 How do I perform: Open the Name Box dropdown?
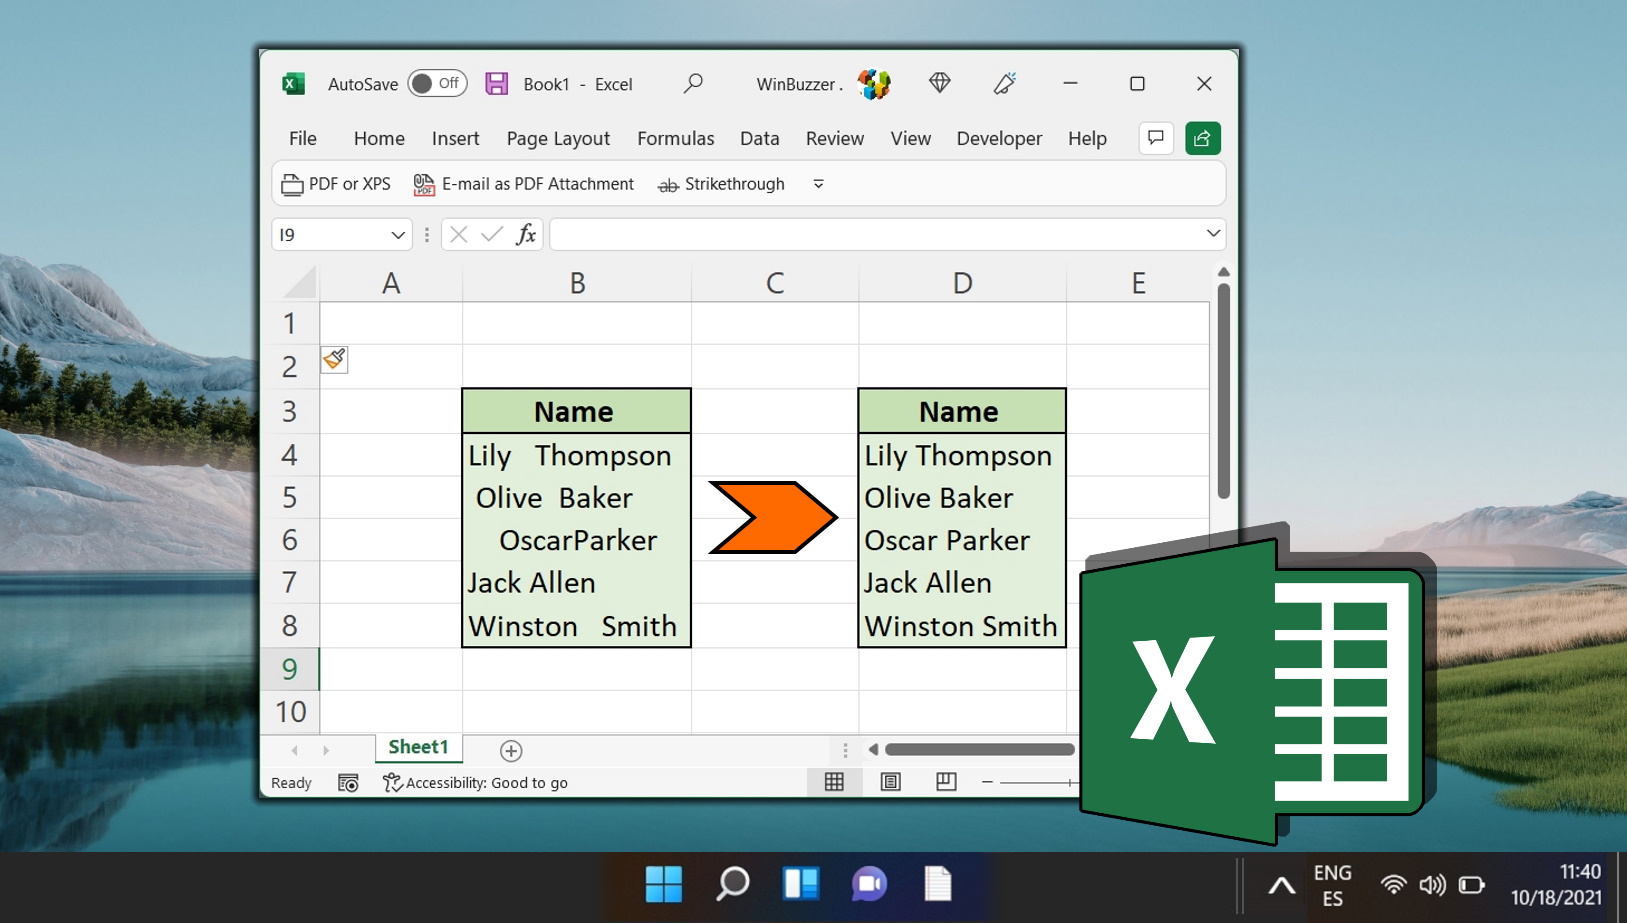pos(399,234)
